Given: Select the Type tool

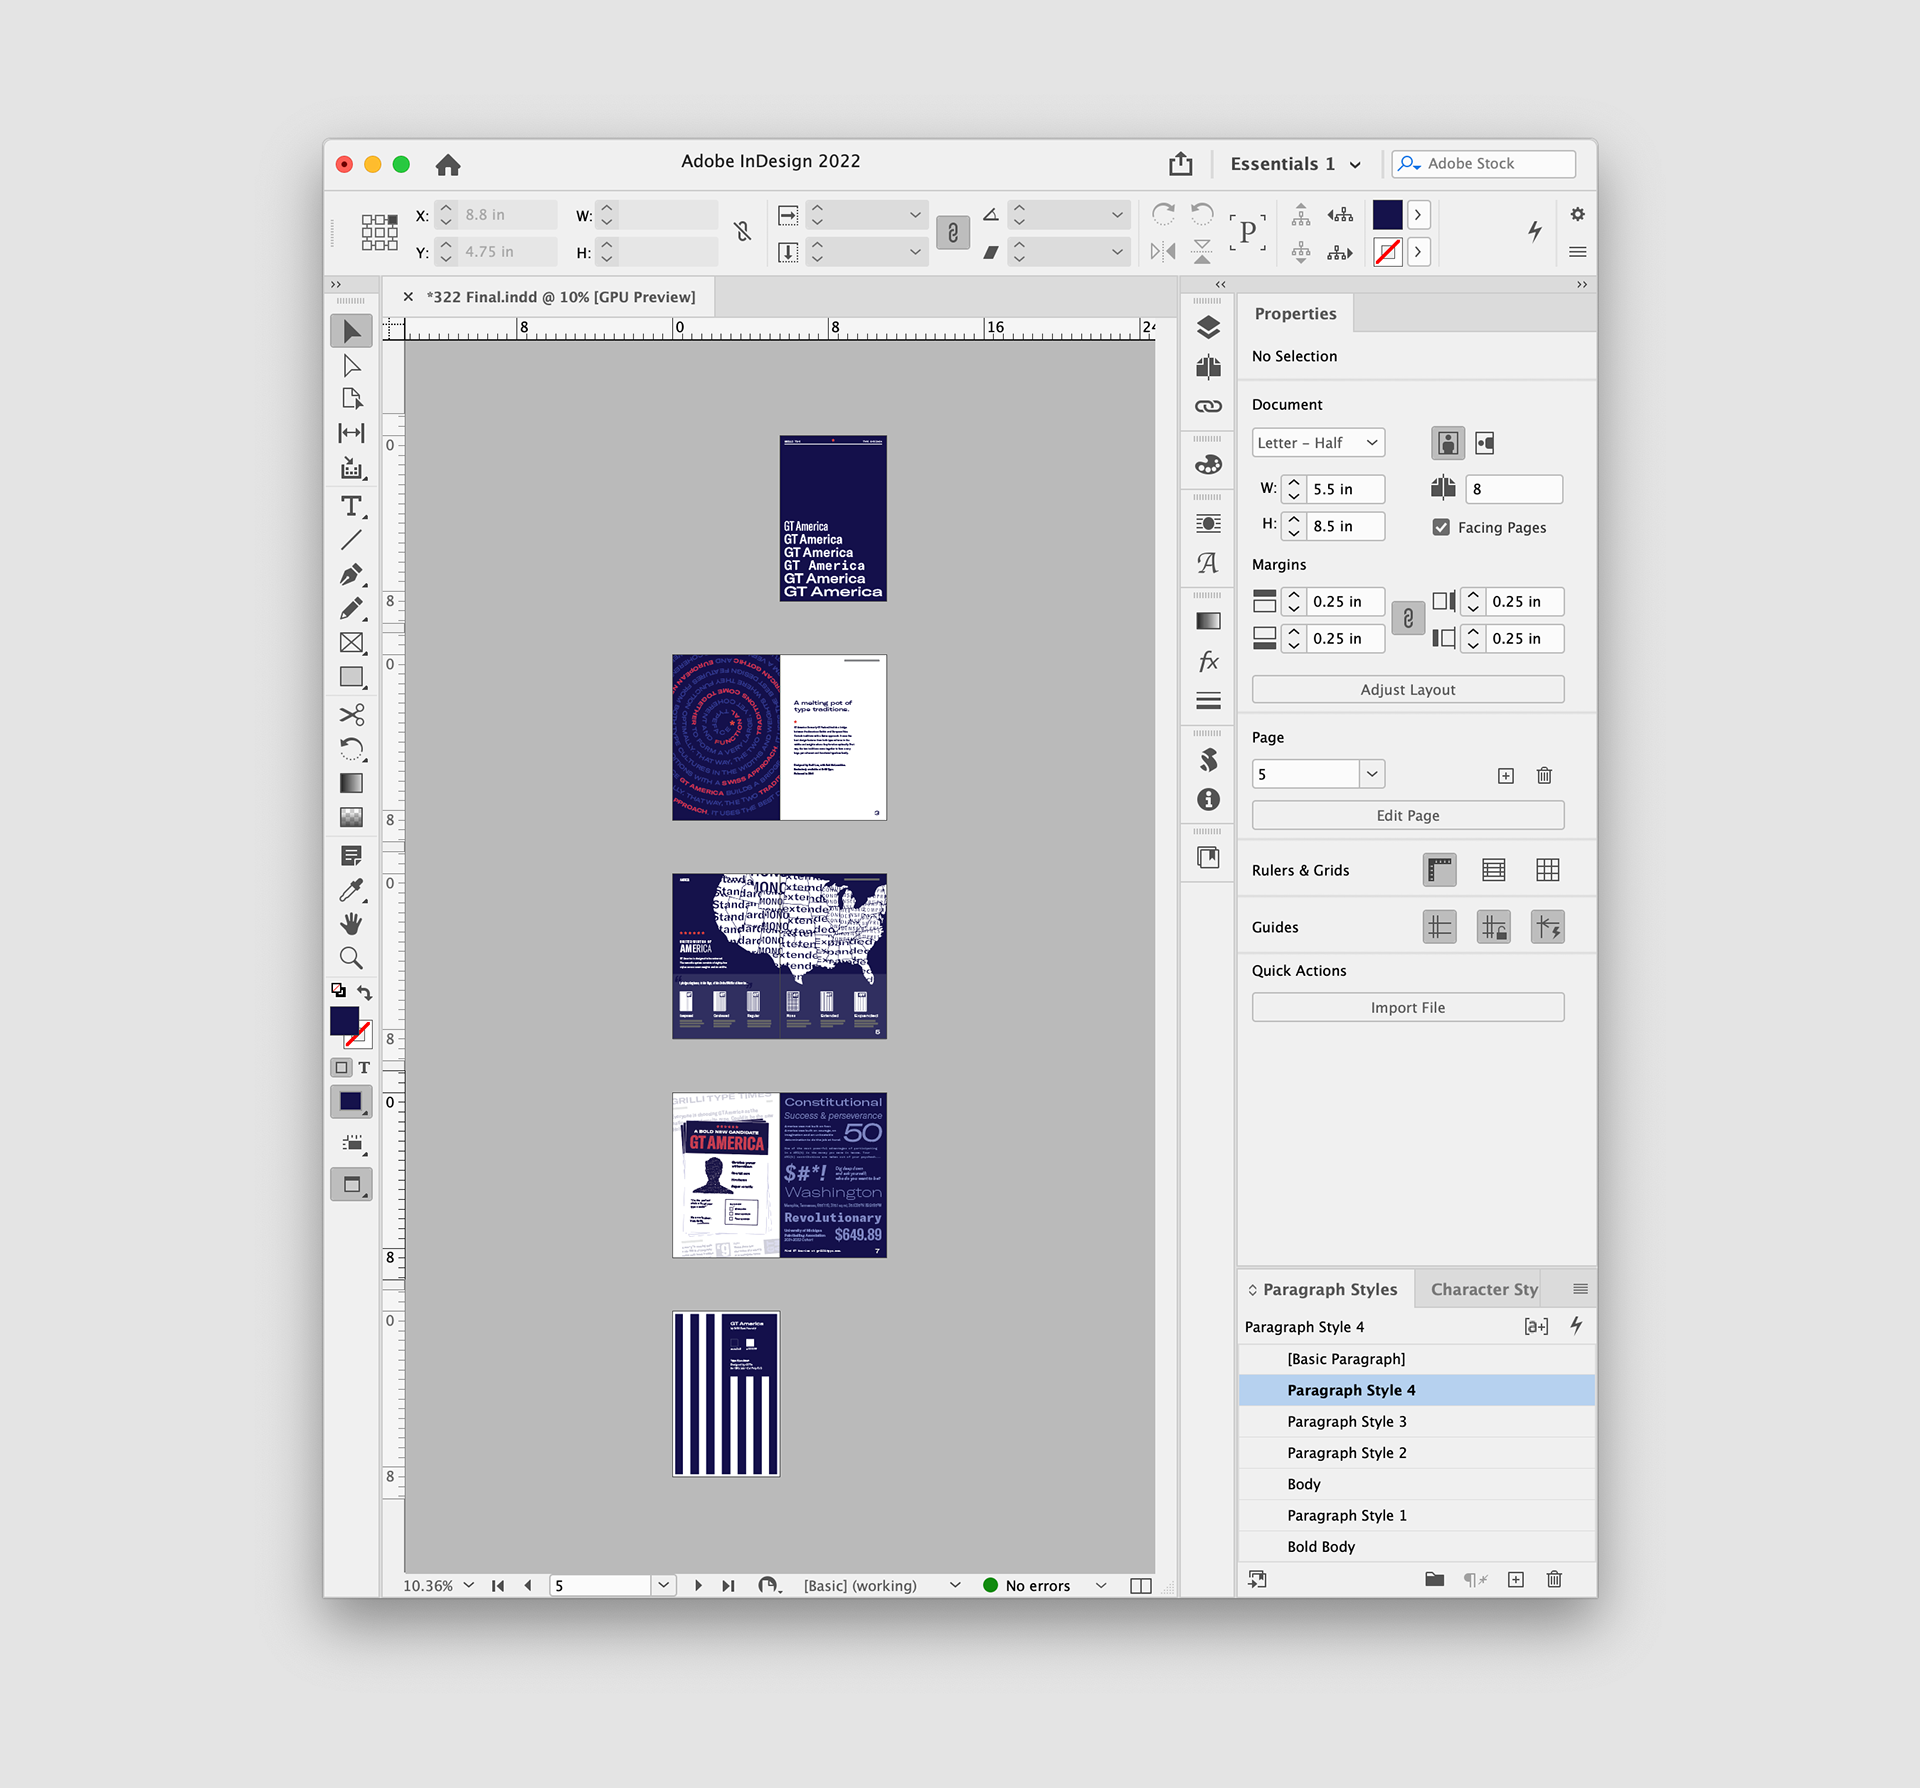Looking at the screenshot, I should point(351,506).
